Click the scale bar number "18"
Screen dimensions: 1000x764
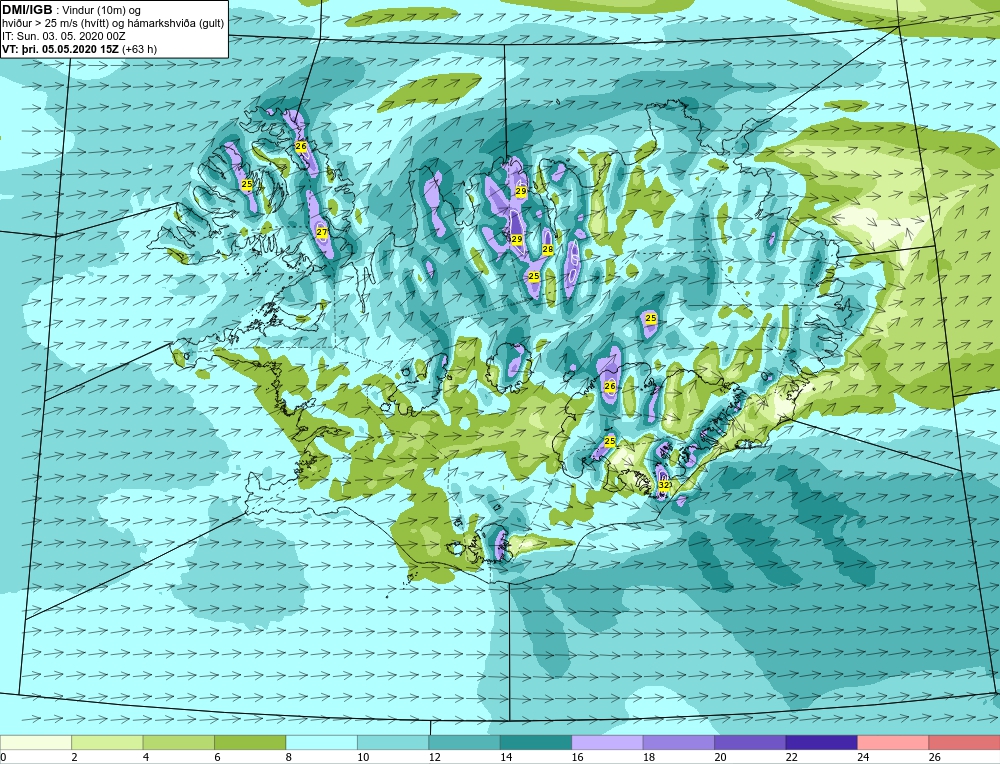point(649,757)
